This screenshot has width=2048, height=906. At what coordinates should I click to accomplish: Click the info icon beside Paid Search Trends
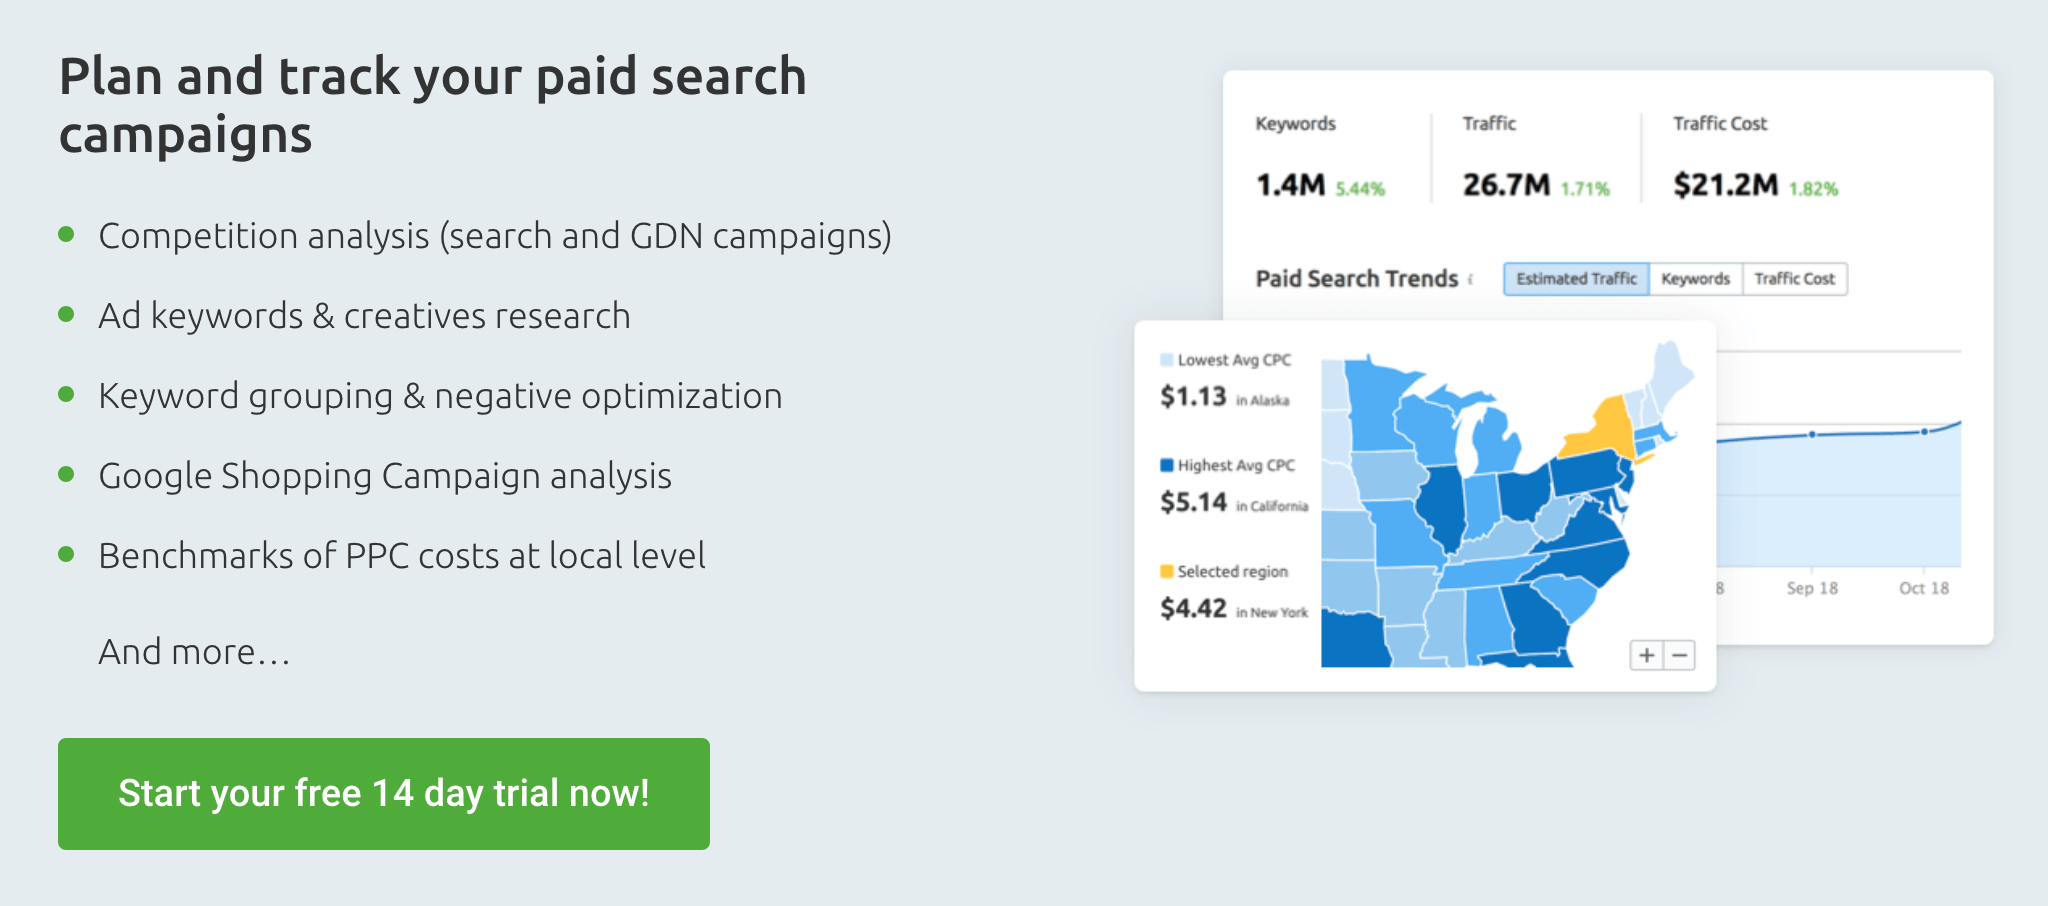coord(1471,280)
